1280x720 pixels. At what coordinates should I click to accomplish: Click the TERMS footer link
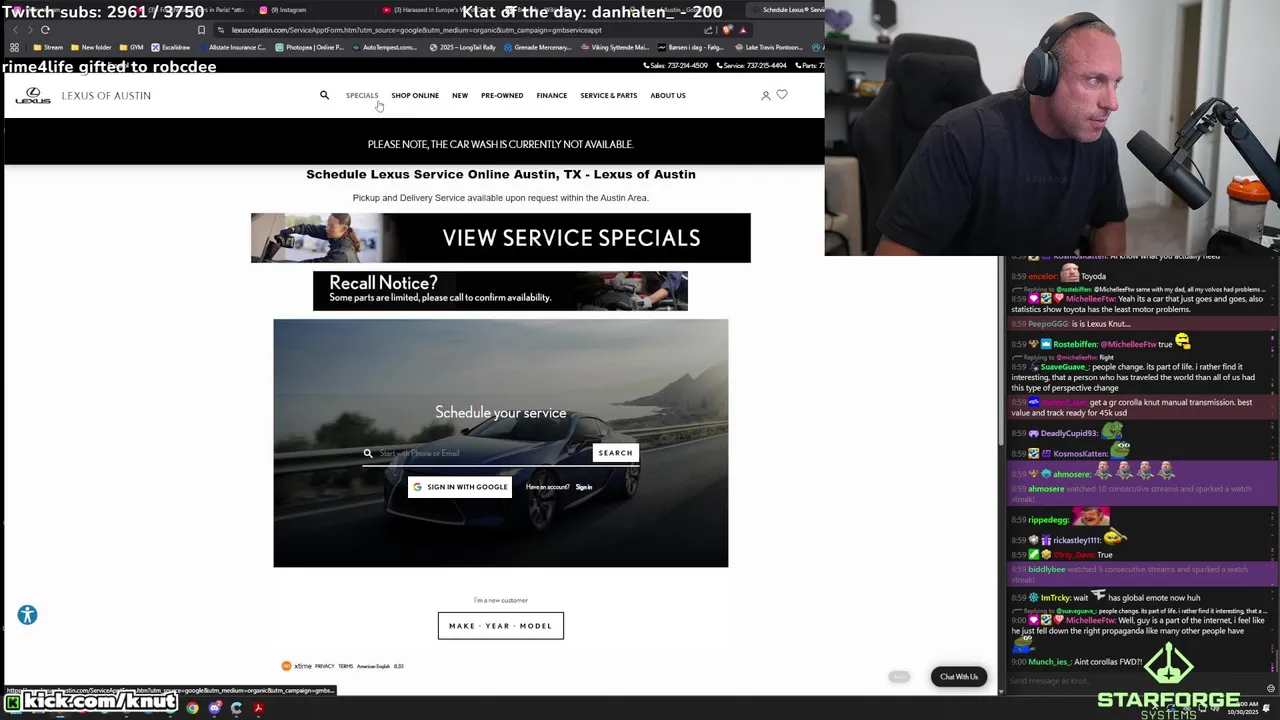(345, 666)
